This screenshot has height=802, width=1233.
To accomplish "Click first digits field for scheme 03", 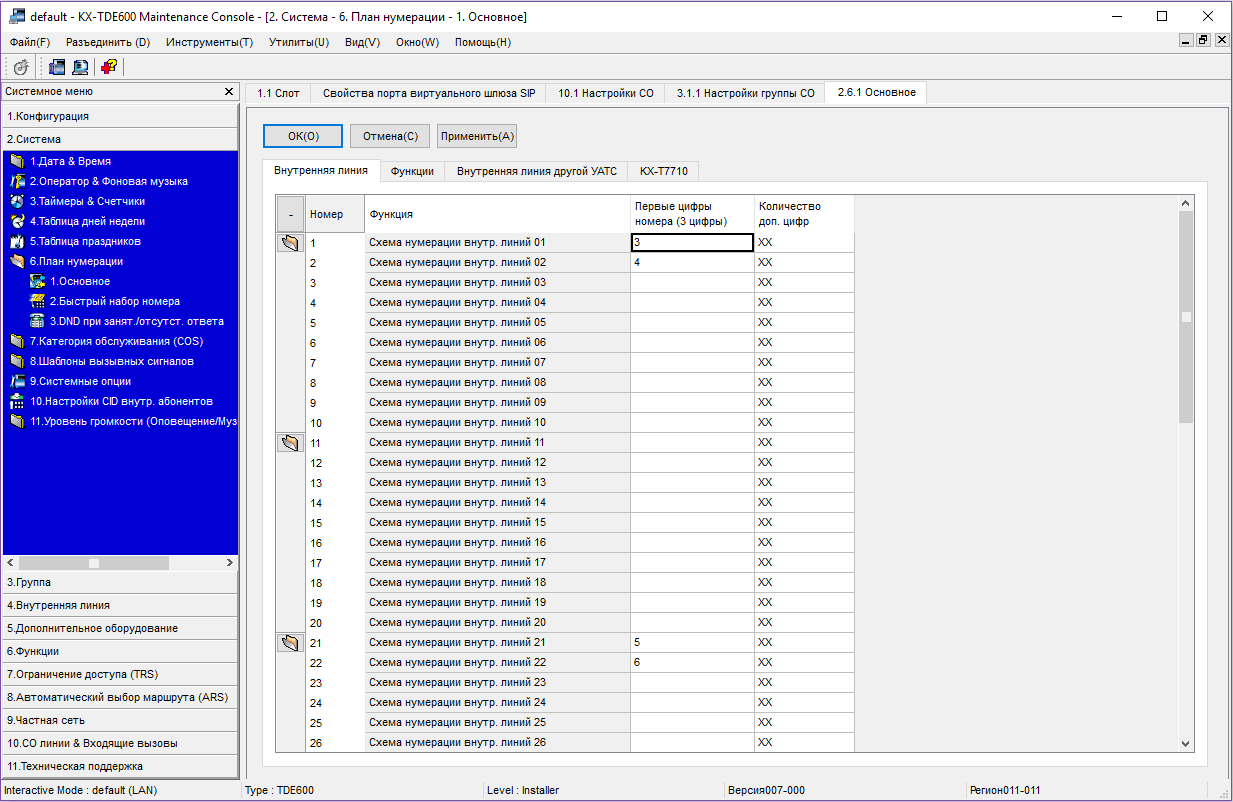I will (x=692, y=282).
